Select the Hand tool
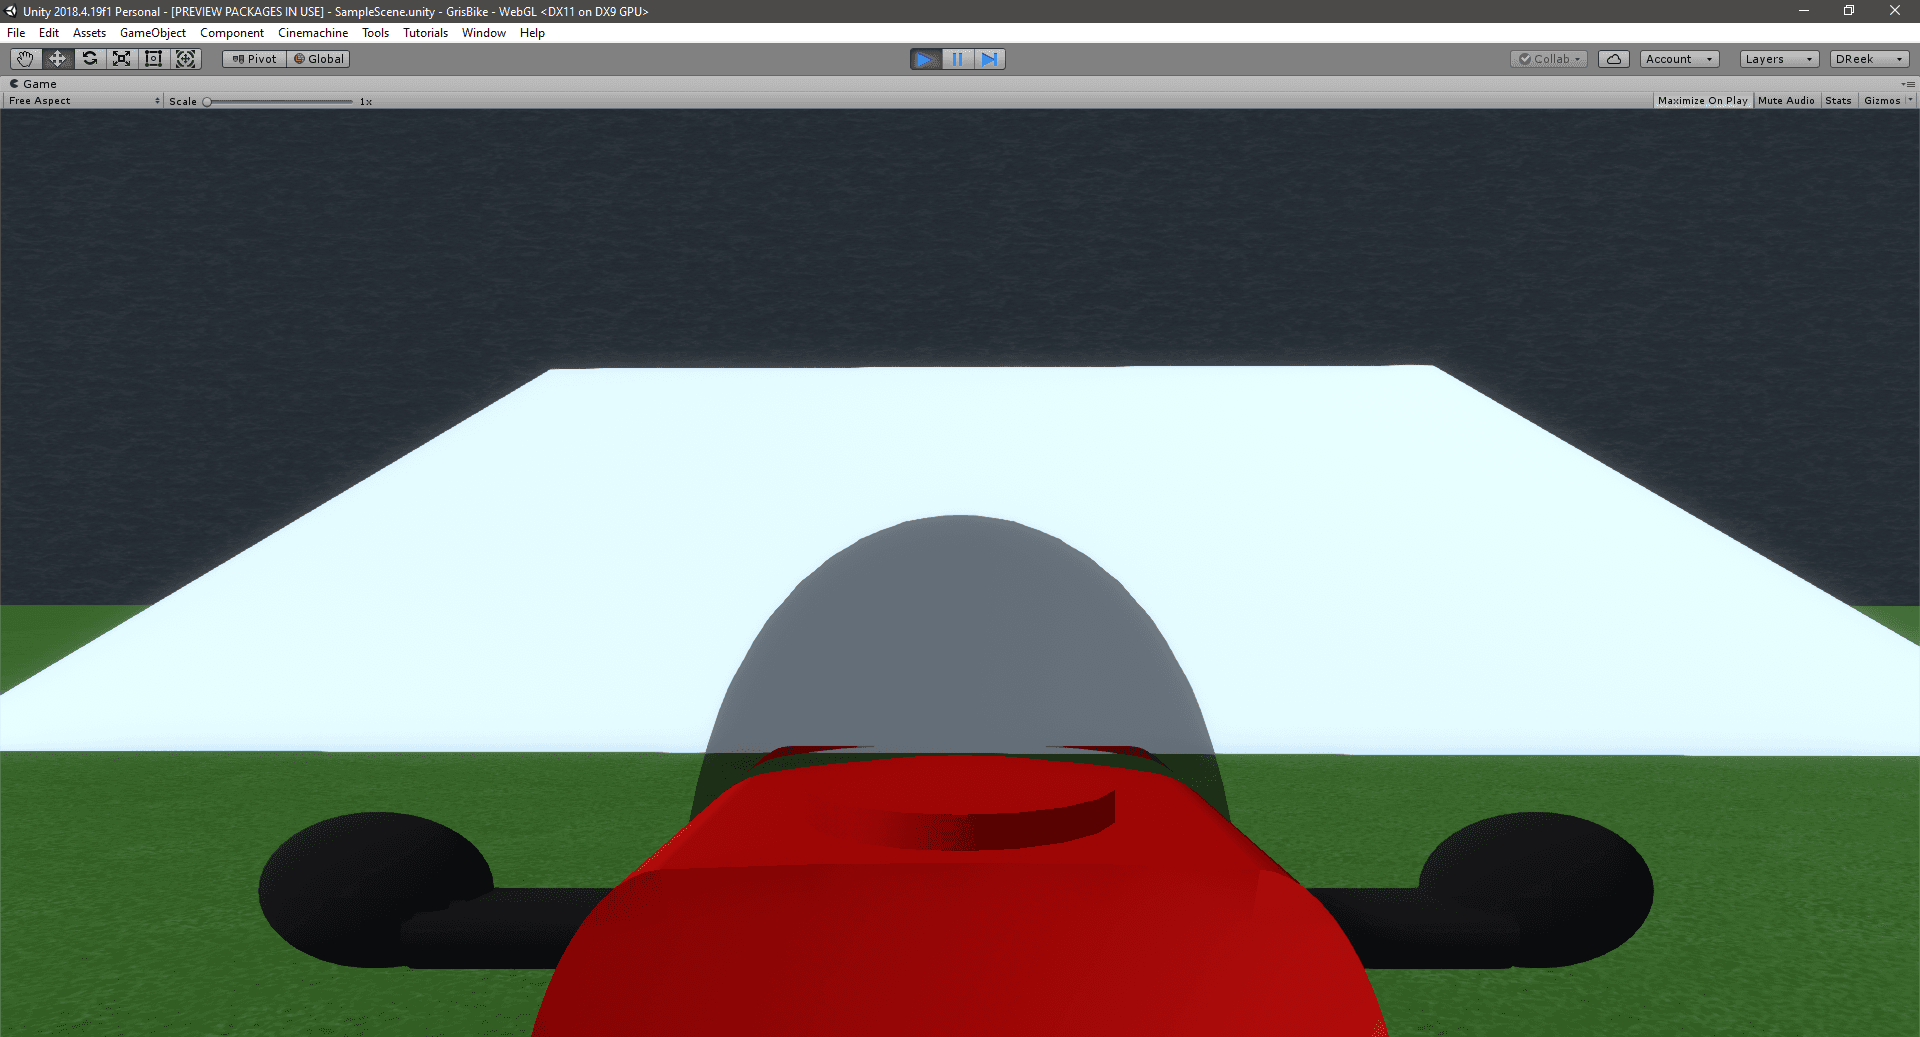The image size is (1920, 1037). (24, 59)
